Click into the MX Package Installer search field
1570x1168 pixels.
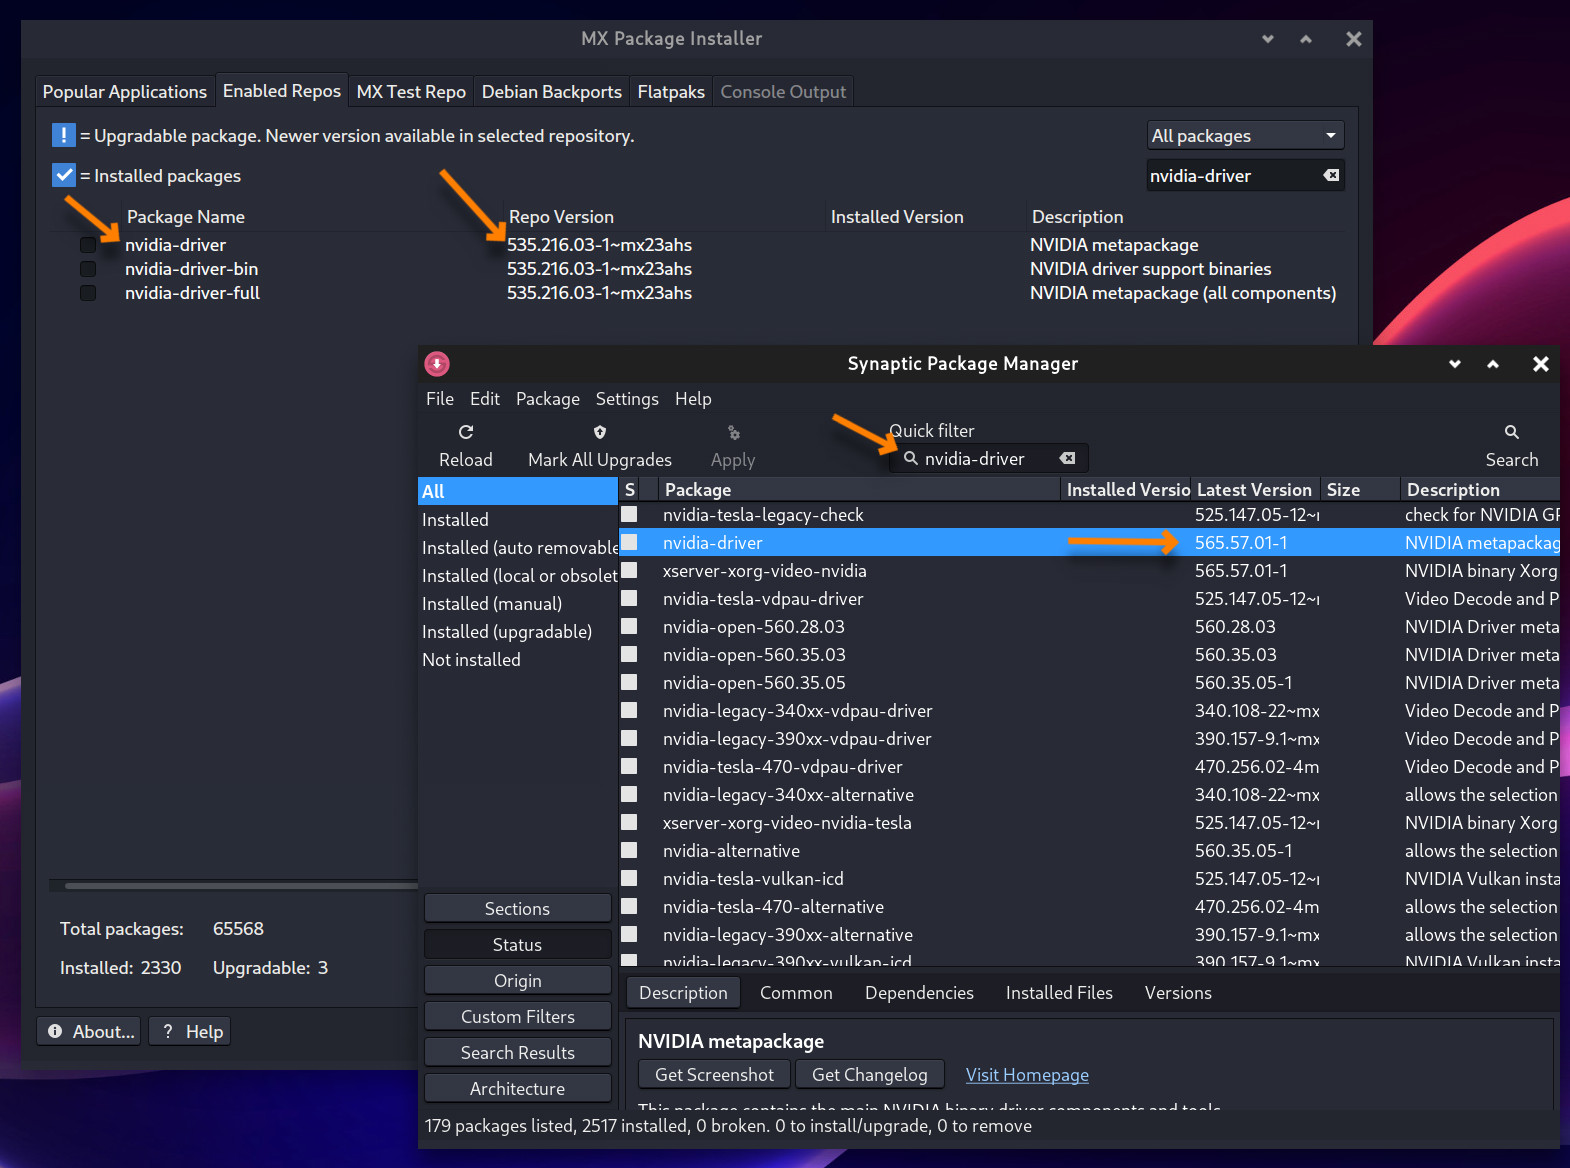tap(1245, 175)
